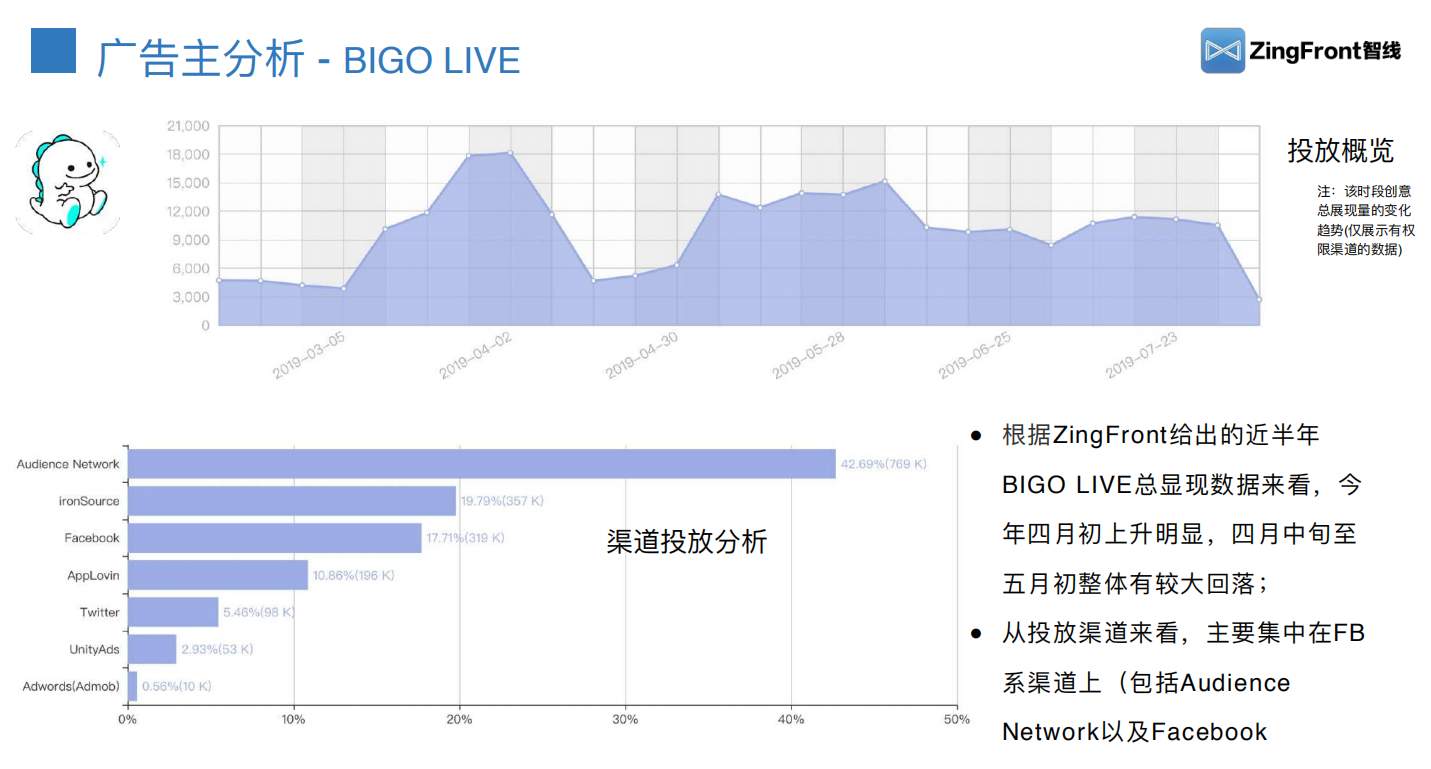Click the "21,000" y-axis label
1431x769 pixels.
188,126
